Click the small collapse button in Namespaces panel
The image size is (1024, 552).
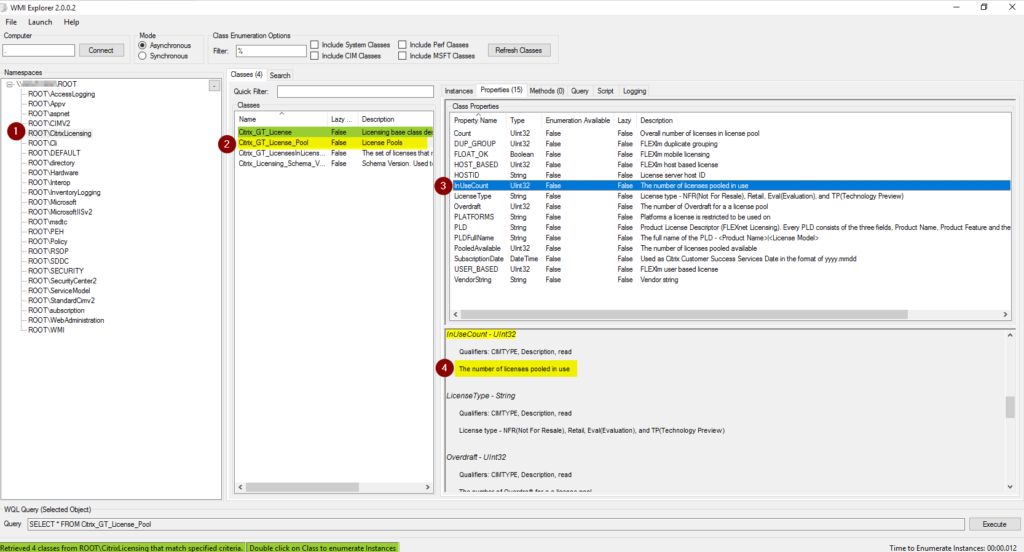click(x=214, y=85)
